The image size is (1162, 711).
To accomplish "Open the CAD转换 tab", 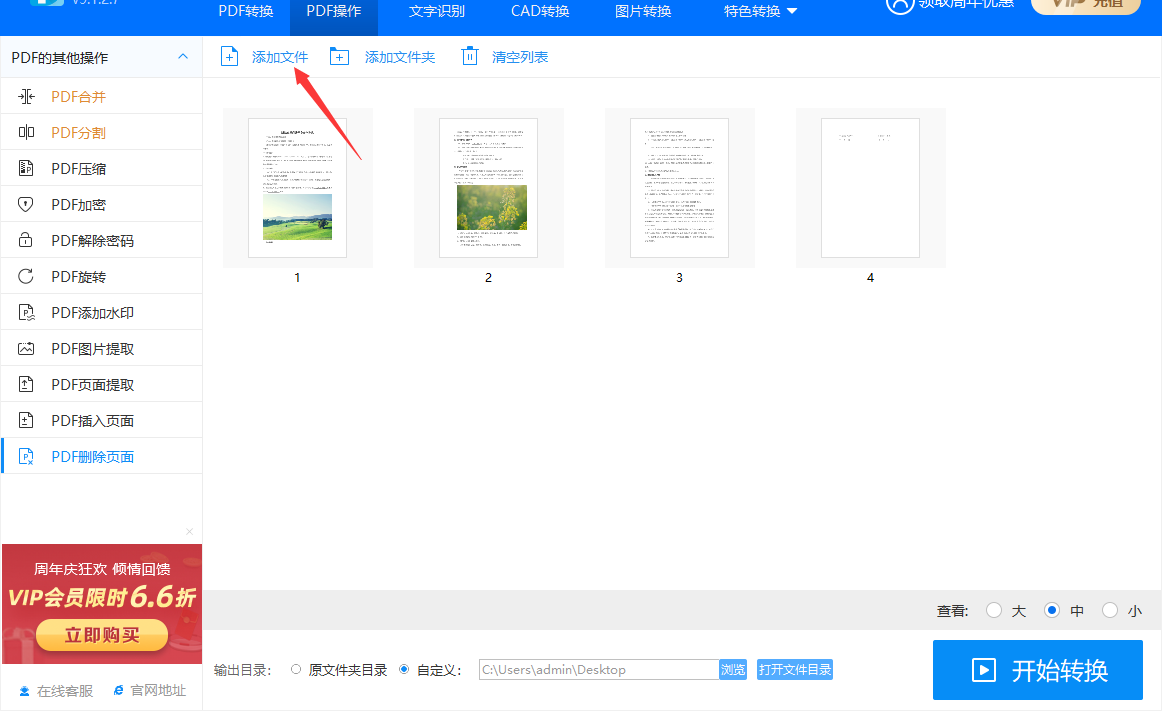I will [x=540, y=11].
